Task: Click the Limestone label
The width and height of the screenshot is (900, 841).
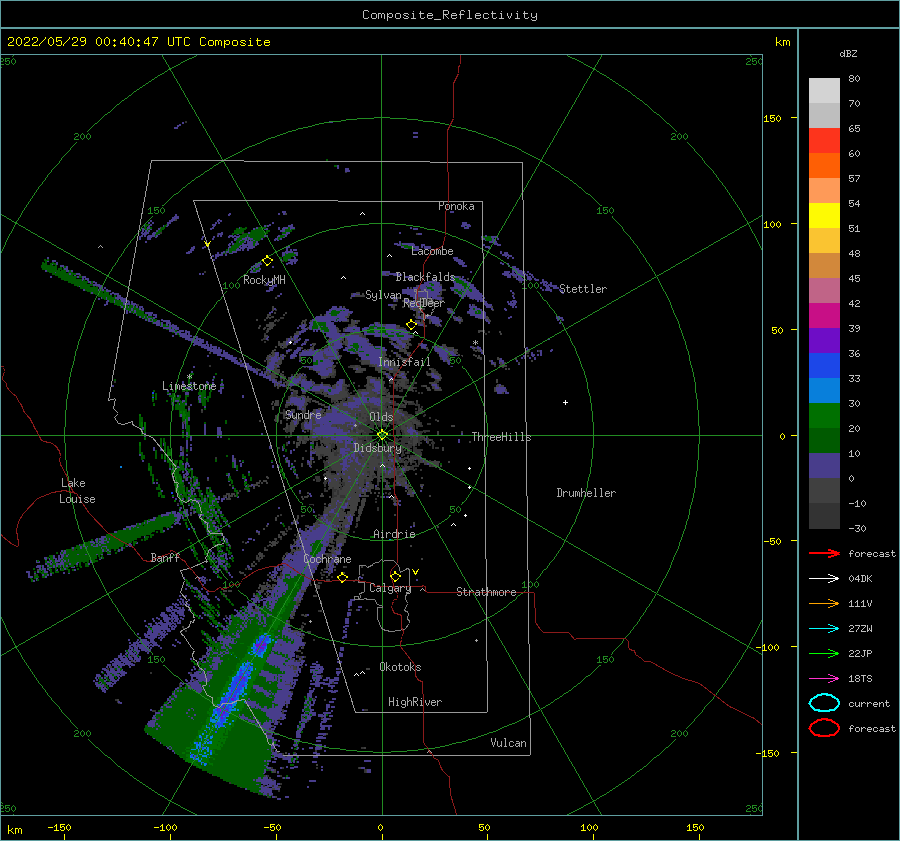Action: (189, 386)
